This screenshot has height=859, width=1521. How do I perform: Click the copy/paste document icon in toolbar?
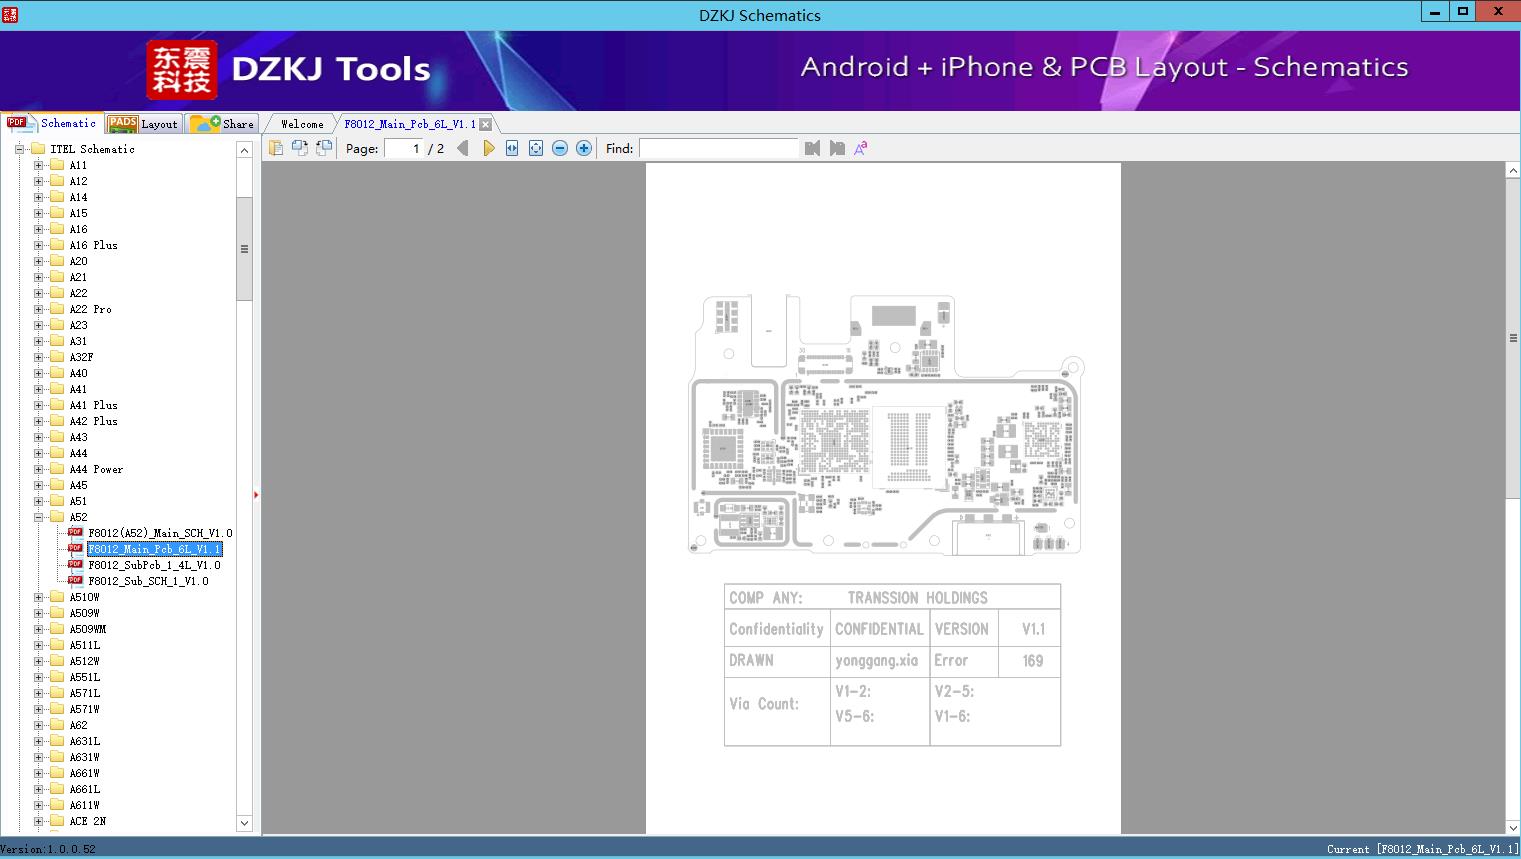[276, 148]
